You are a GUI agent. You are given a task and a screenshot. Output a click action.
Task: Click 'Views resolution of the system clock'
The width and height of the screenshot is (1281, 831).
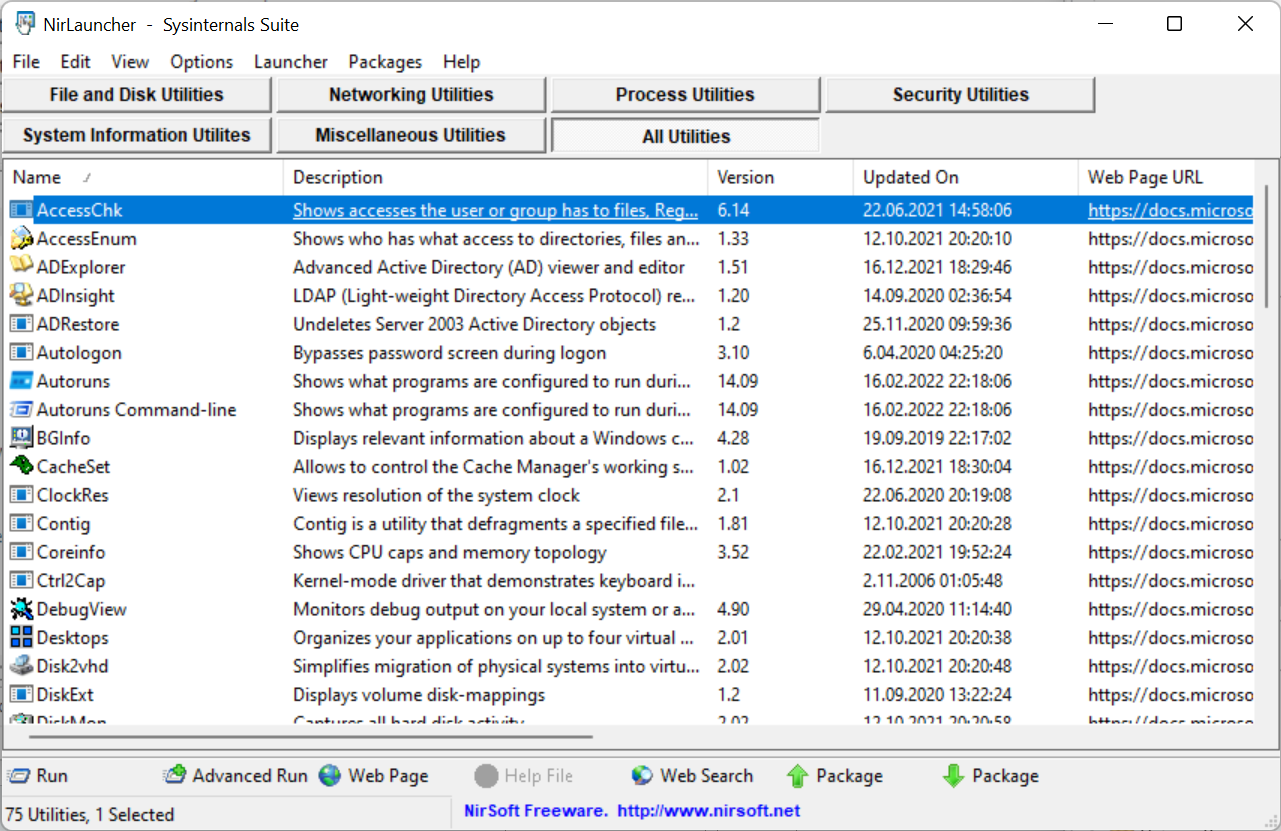click(x=436, y=495)
